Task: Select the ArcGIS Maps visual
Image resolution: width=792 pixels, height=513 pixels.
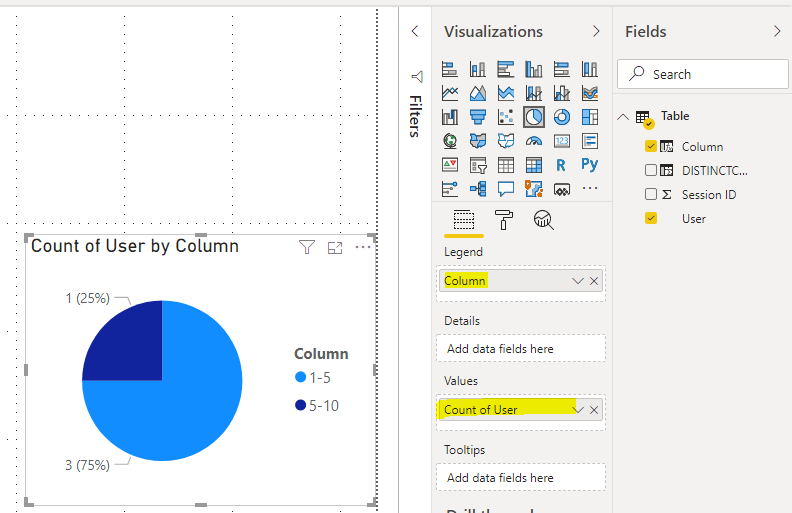Action: click(x=534, y=189)
